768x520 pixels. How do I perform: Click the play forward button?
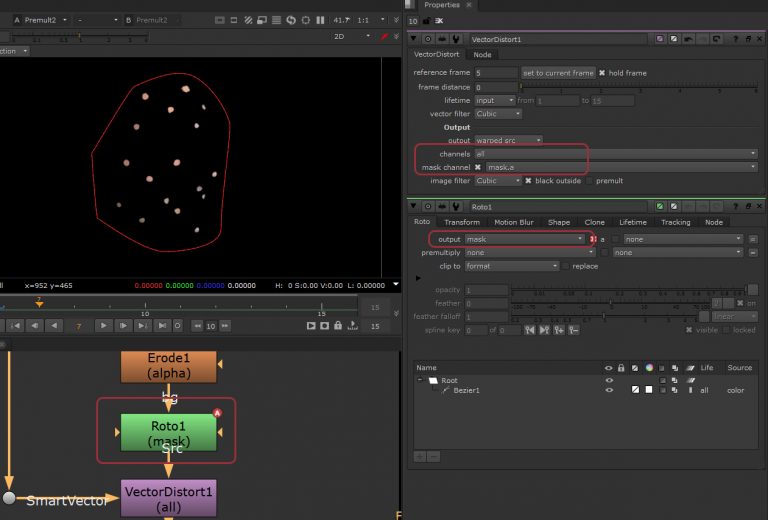tap(103, 326)
